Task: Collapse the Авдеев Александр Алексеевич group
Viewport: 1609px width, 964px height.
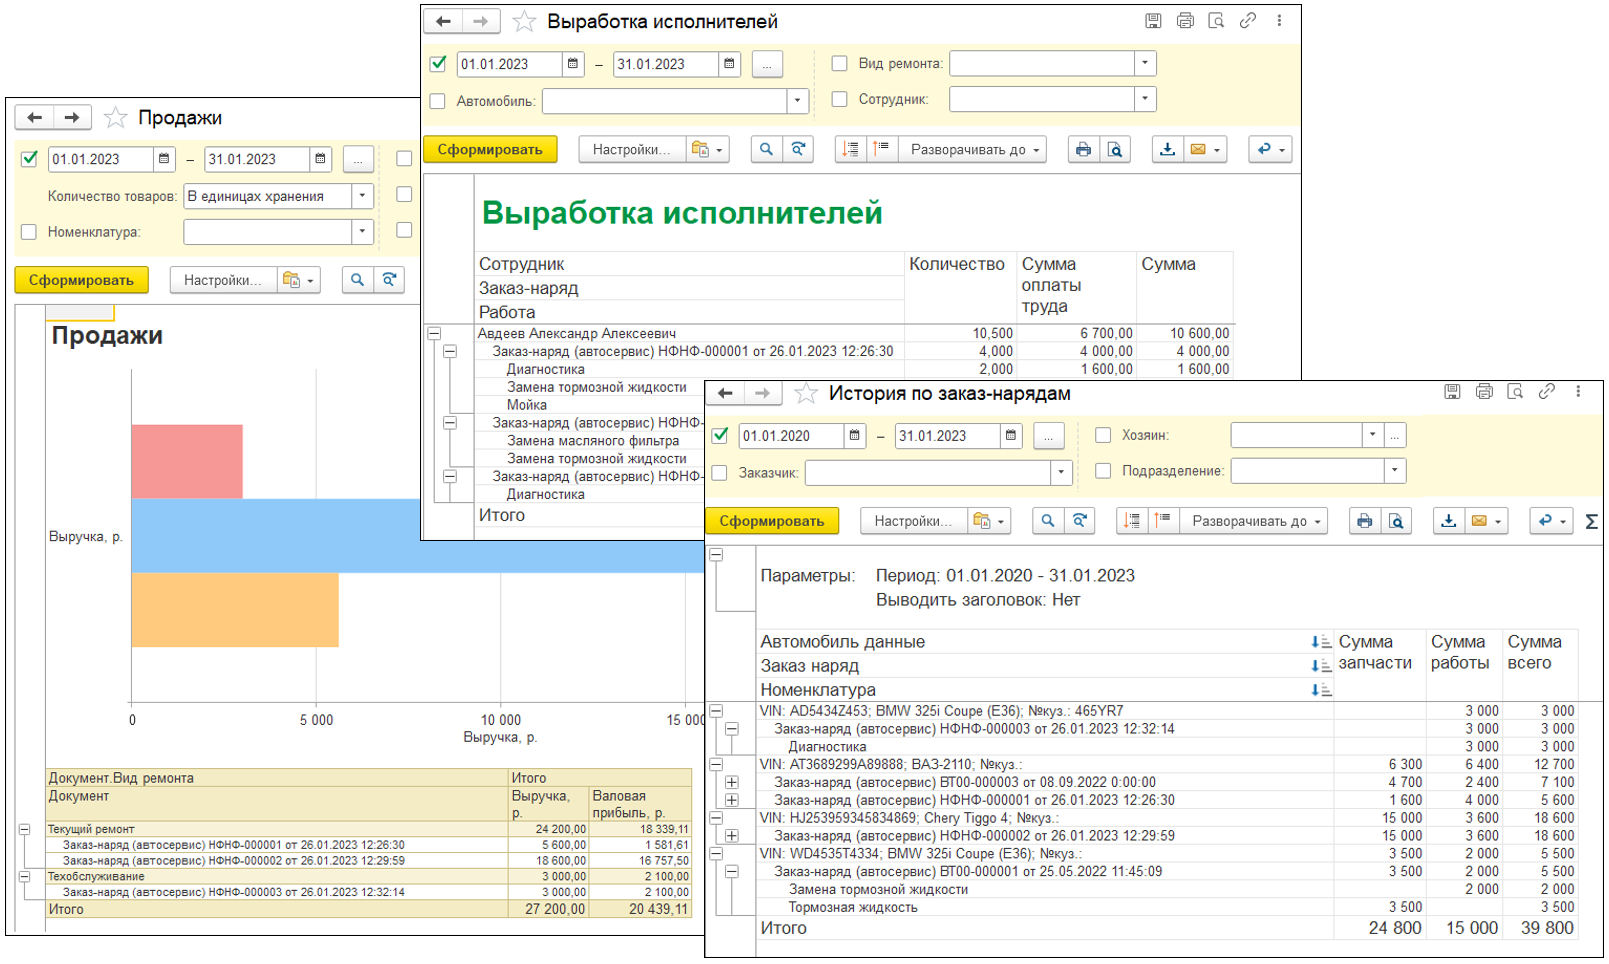Action: click(x=434, y=334)
